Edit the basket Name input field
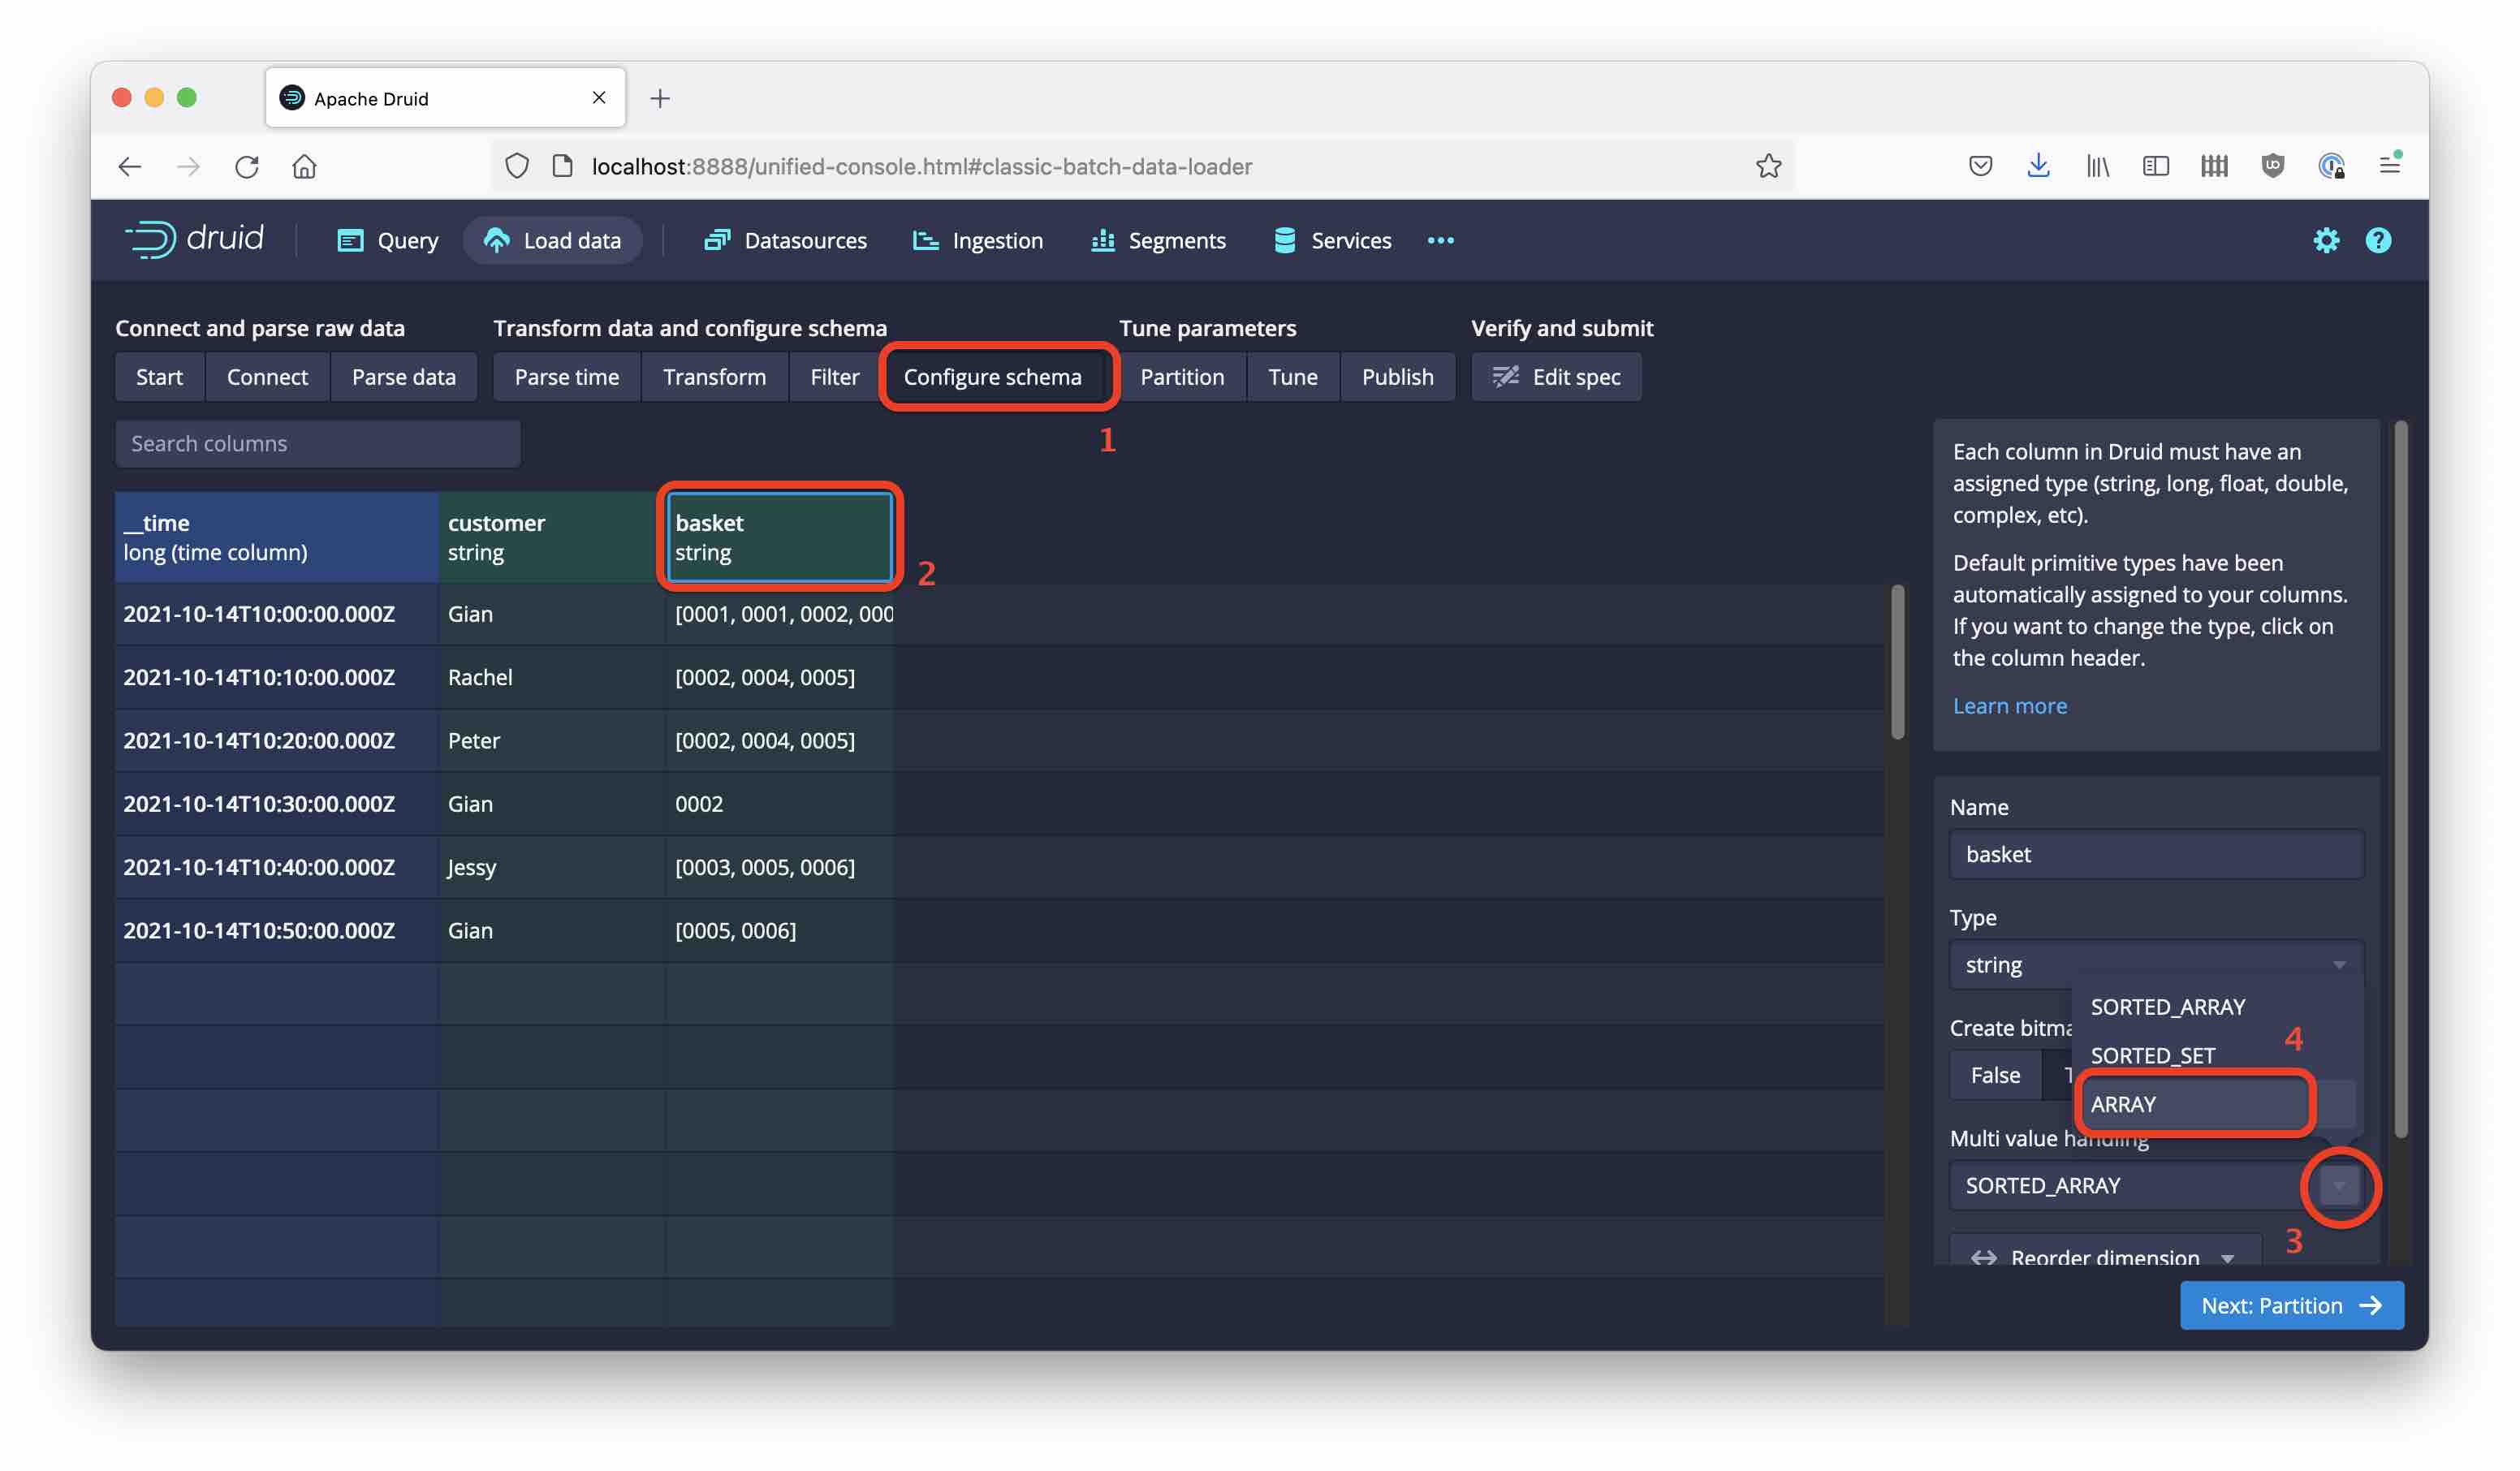The height and width of the screenshot is (1471, 2520). 2155,855
